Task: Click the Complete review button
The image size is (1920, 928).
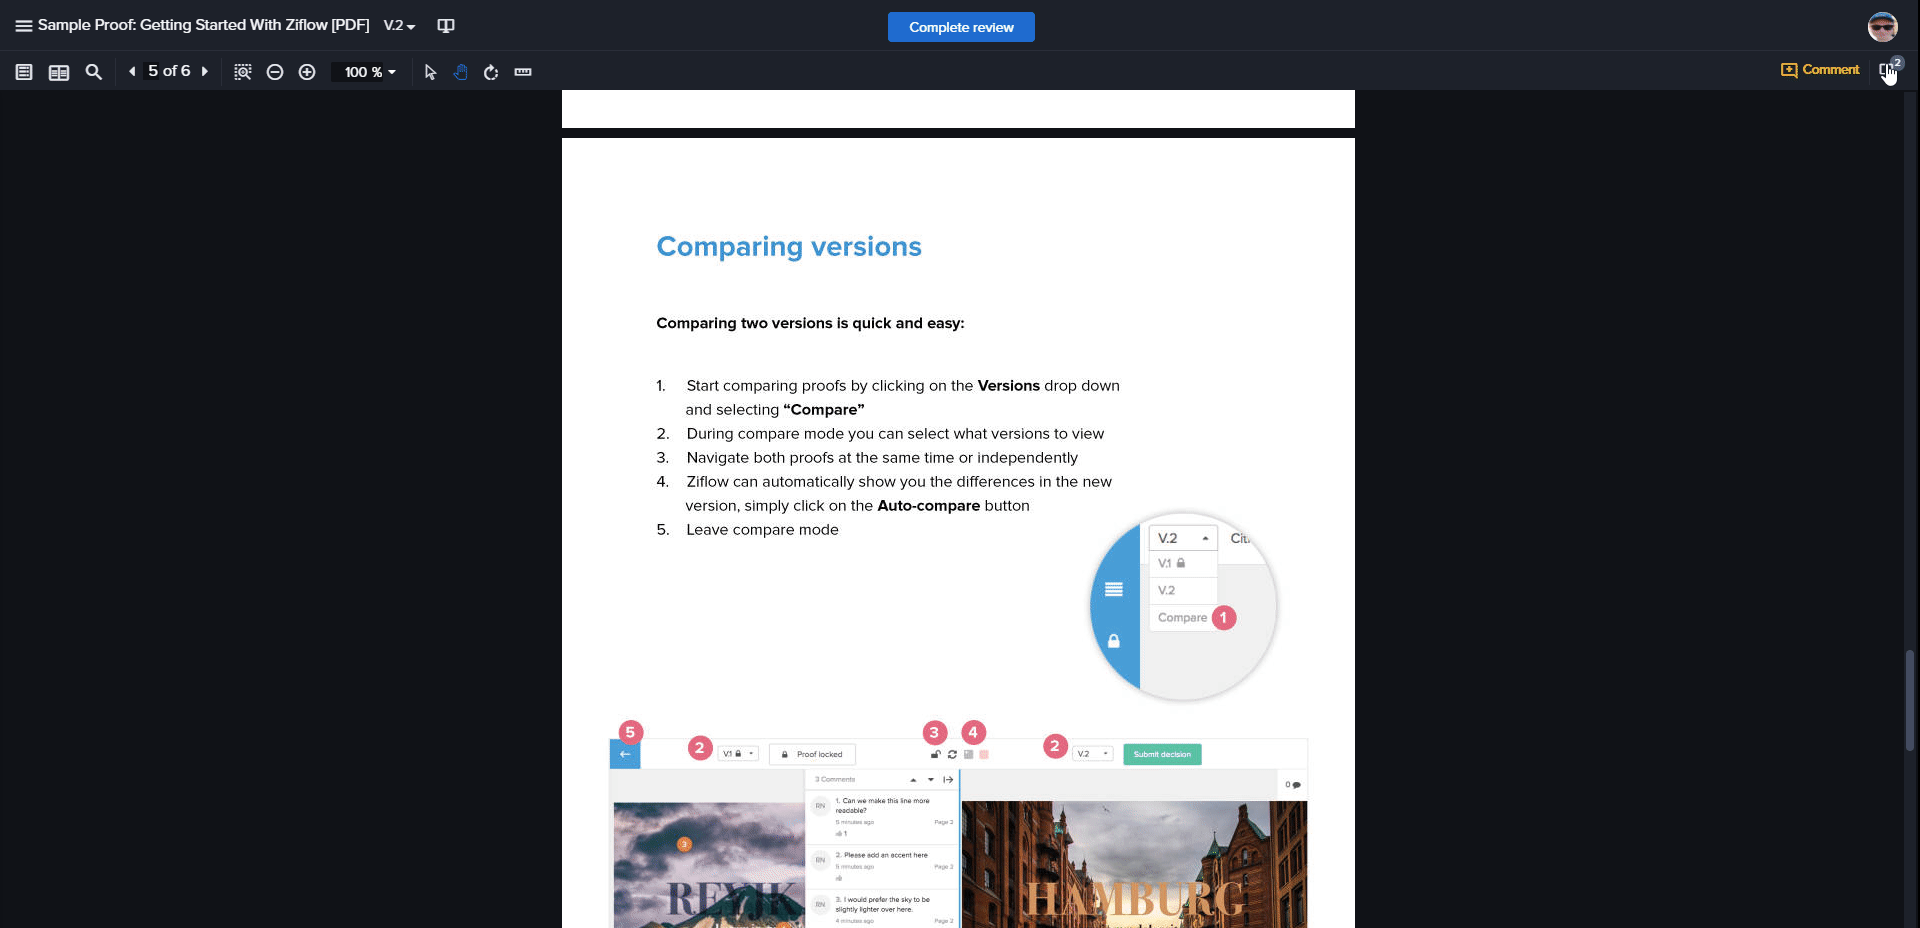Action: click(x=961, y=27)
